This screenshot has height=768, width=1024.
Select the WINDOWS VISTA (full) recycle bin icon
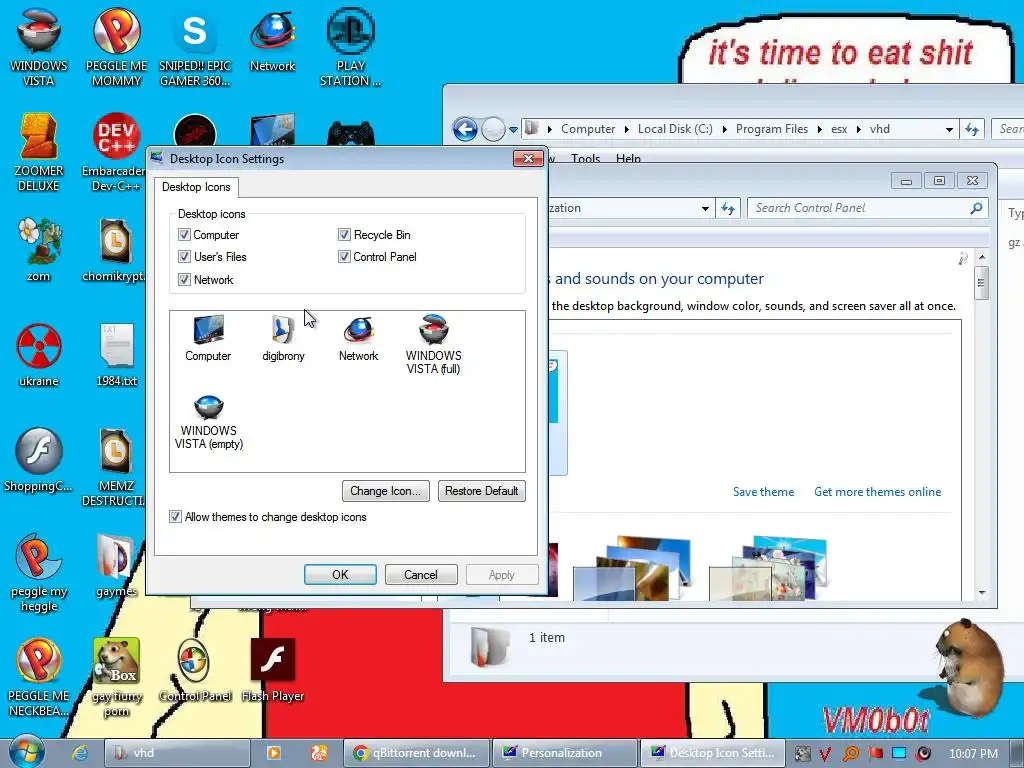(434, 344)
